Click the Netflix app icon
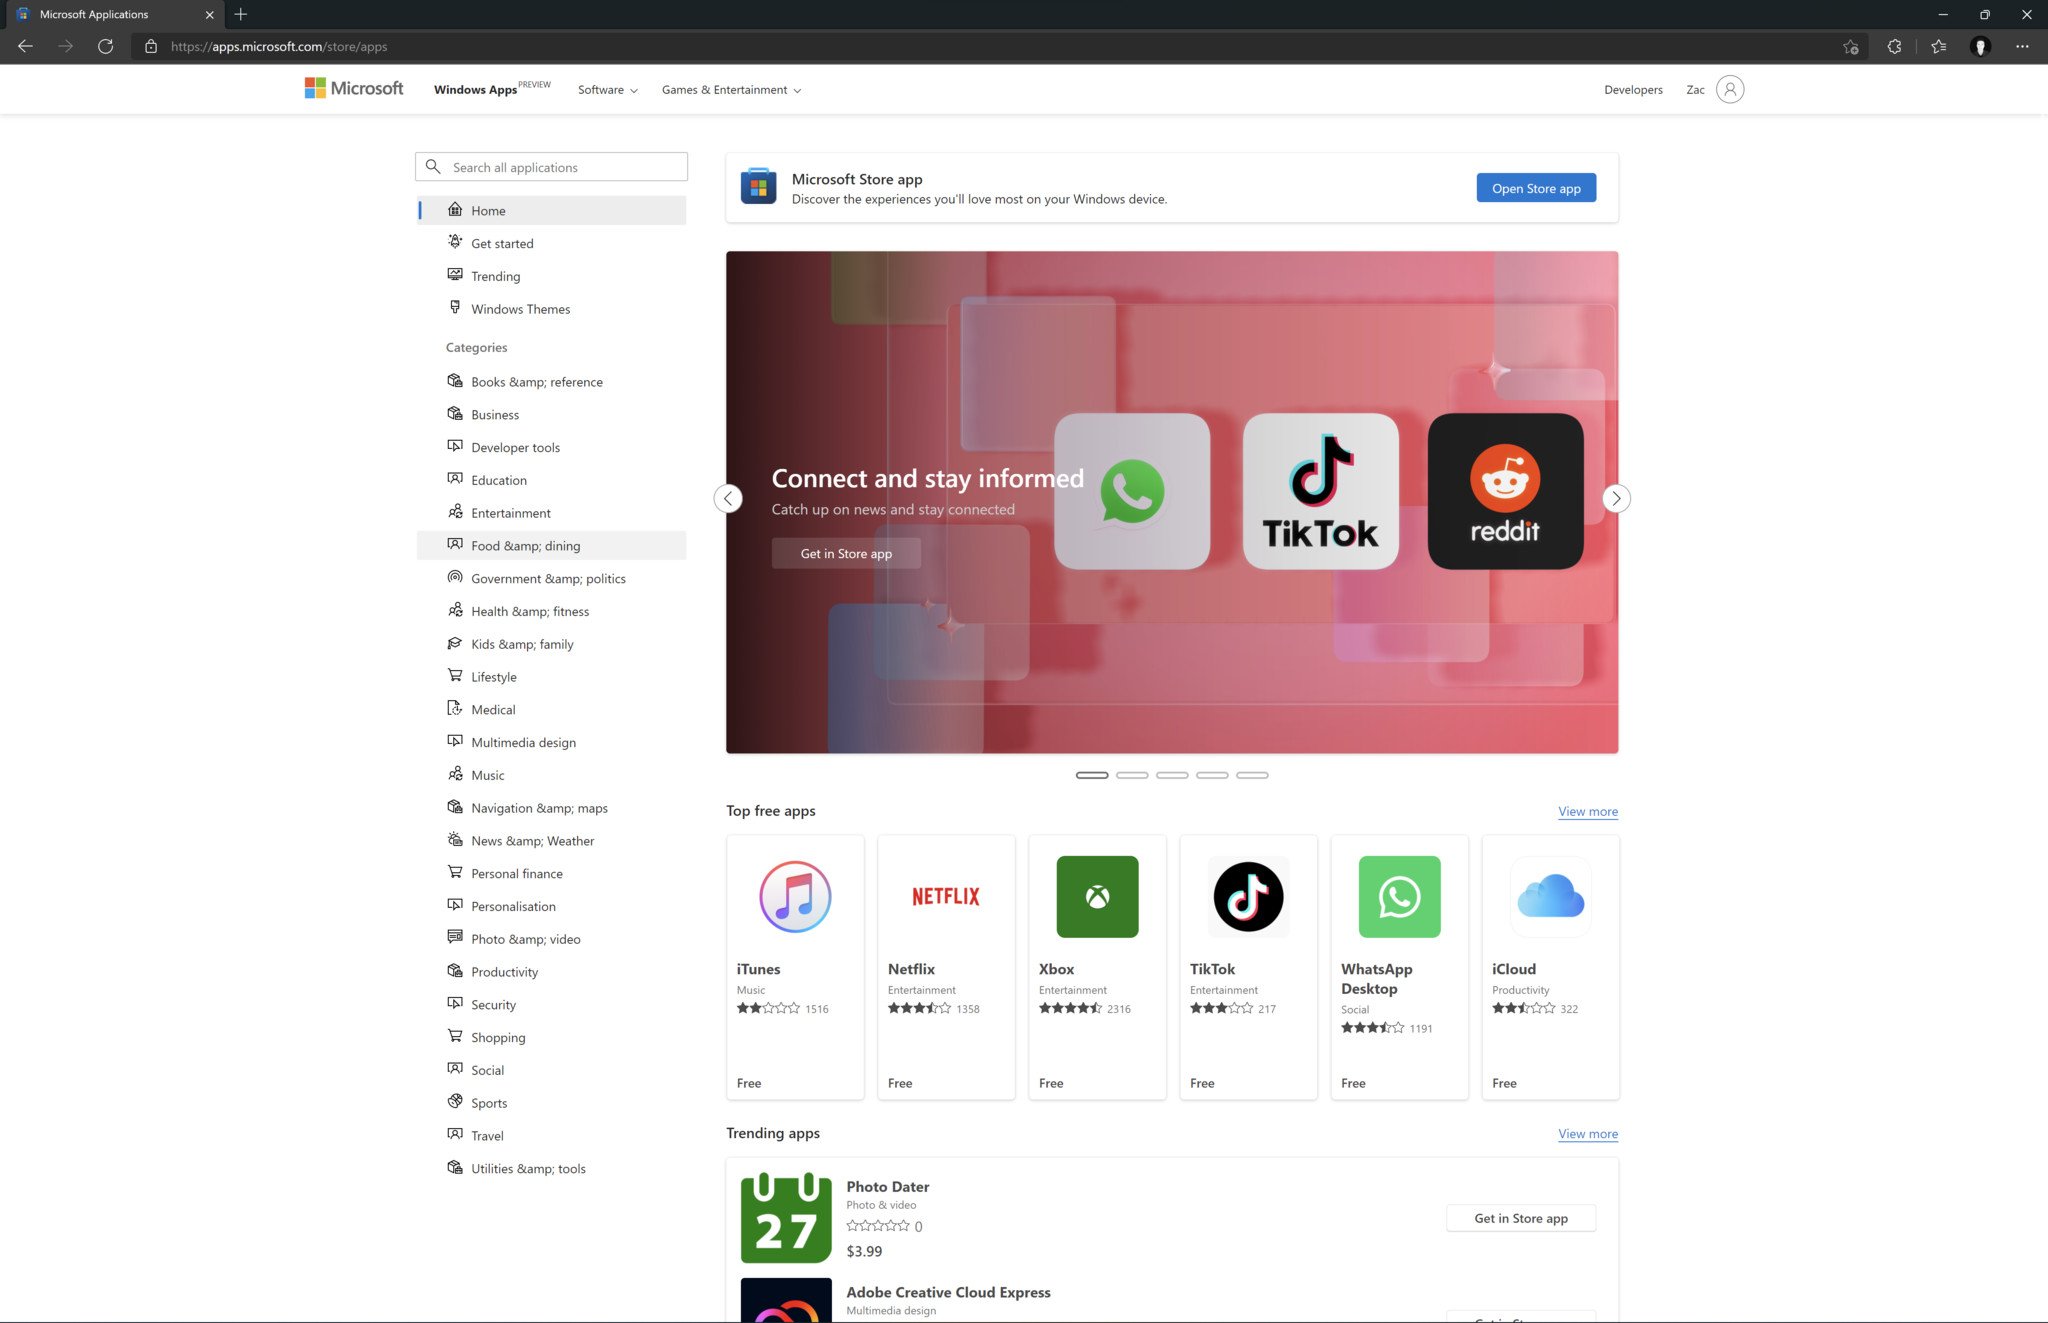The height and width of the screenshot is (1323, 2048). 946,894
